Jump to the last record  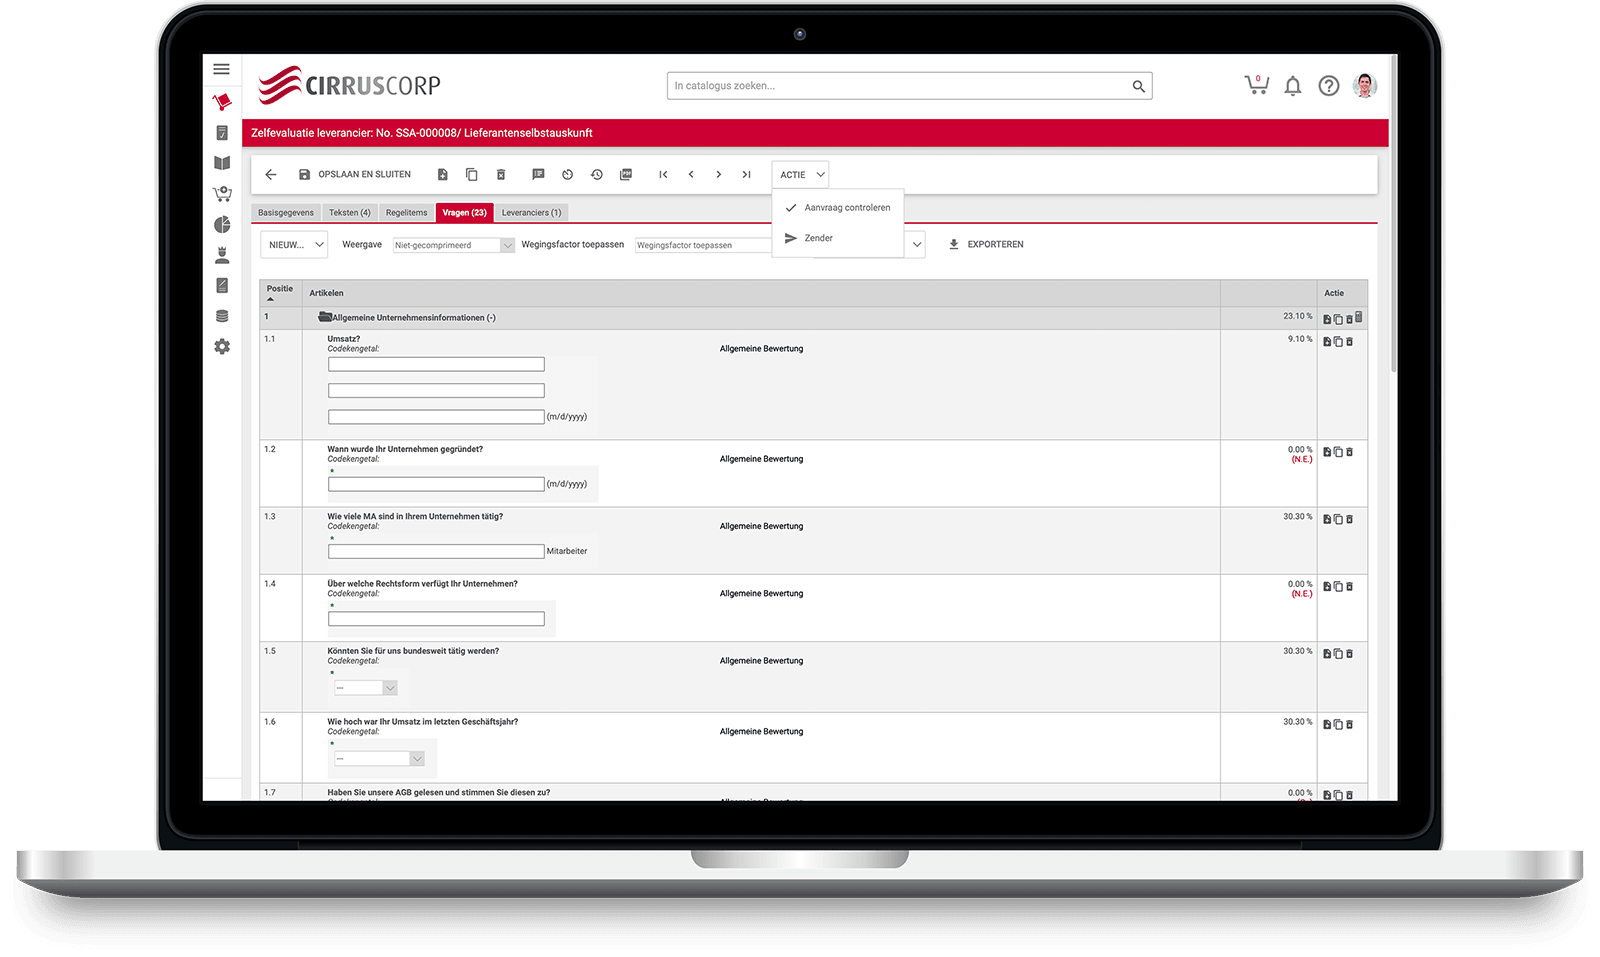click(x=746, y=174)
